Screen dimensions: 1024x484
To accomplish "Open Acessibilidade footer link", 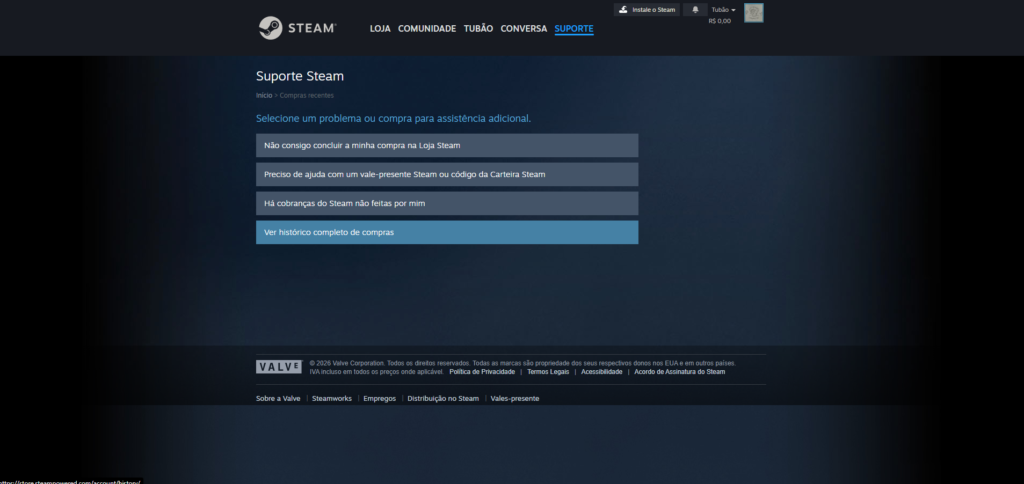I will click(x=601, y=372).
